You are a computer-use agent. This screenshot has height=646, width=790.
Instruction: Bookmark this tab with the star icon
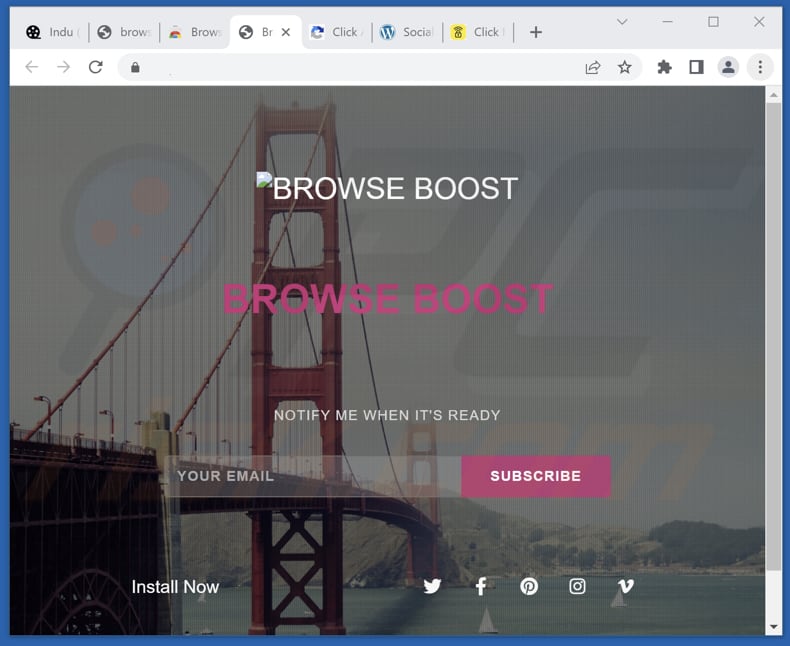[625, 67]
